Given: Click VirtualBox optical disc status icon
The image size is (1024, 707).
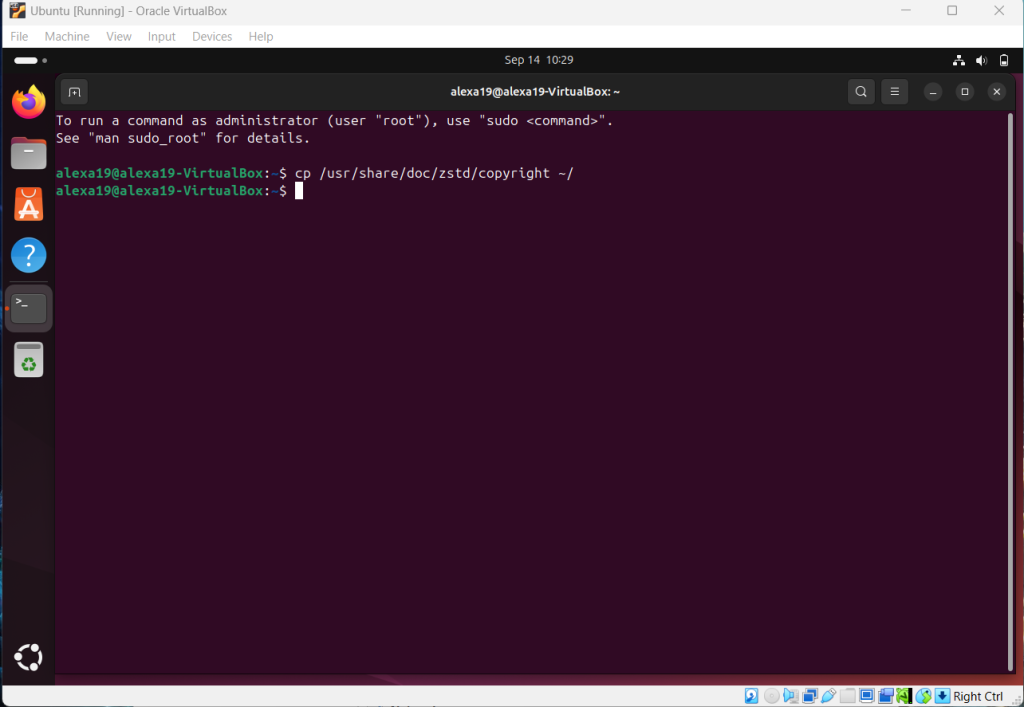Looking at the screenshot, I should click(x=771, y=696).
